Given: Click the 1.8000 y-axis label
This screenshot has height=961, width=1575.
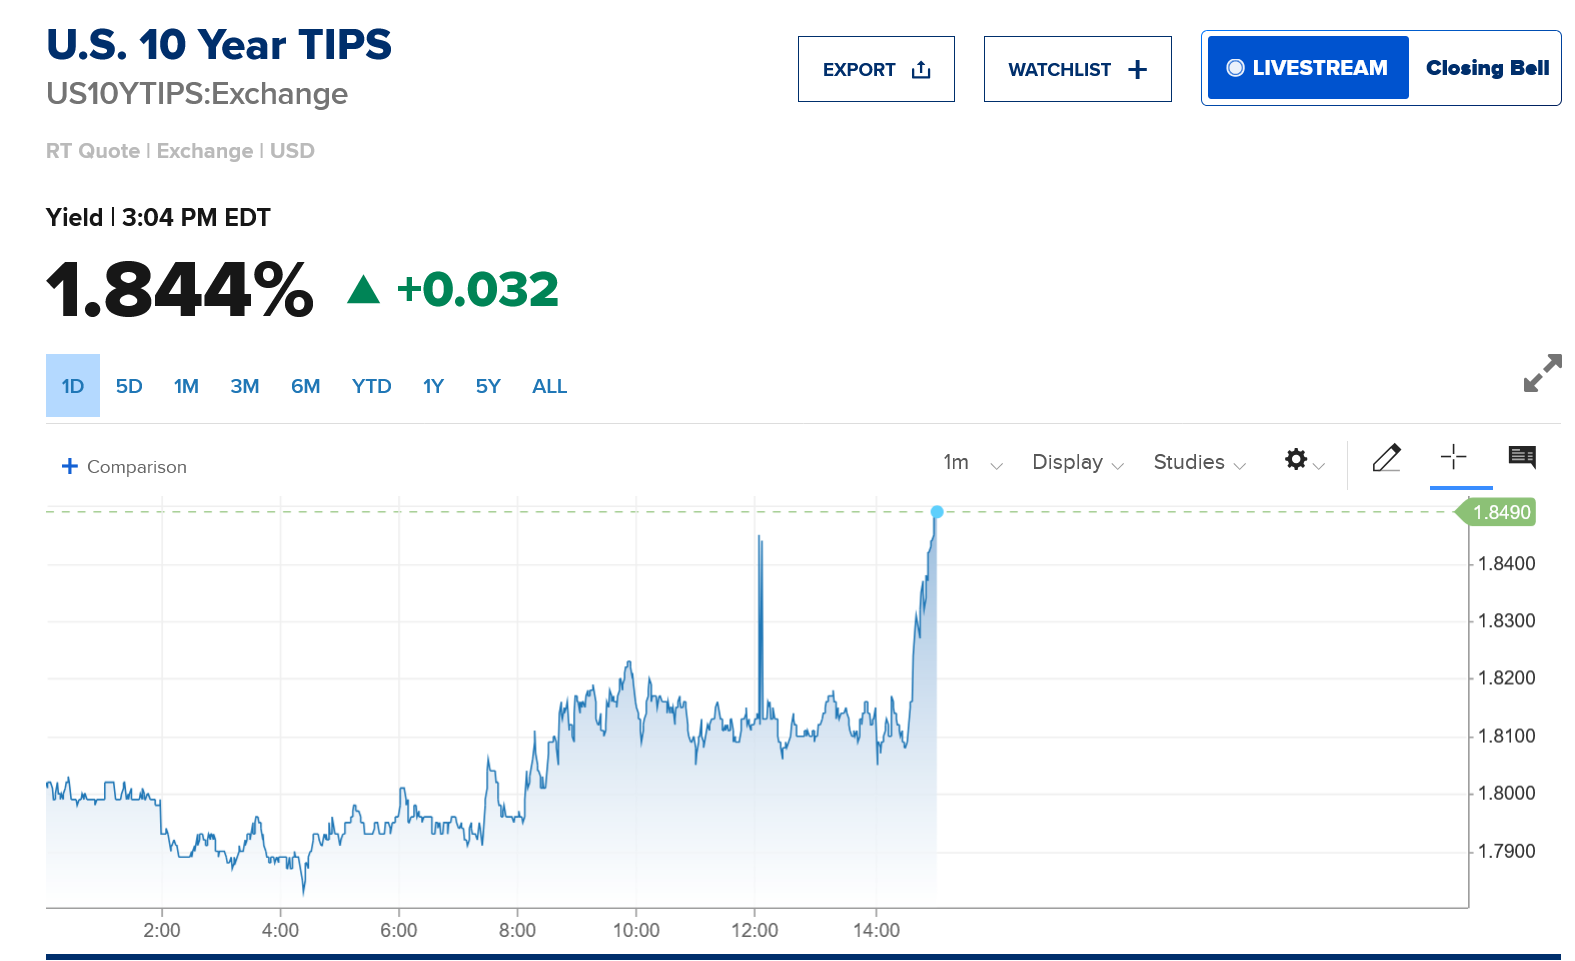Looking at the screenshot, I should [x=1506, y=793].
